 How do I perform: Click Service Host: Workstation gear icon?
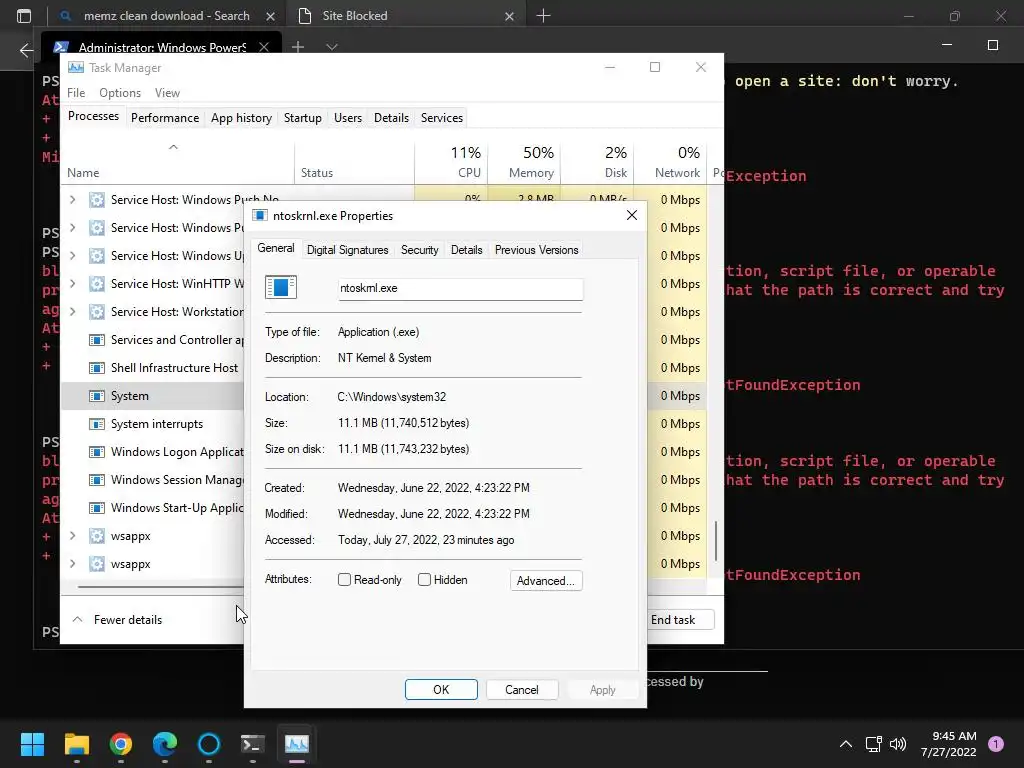pos(97,312)
